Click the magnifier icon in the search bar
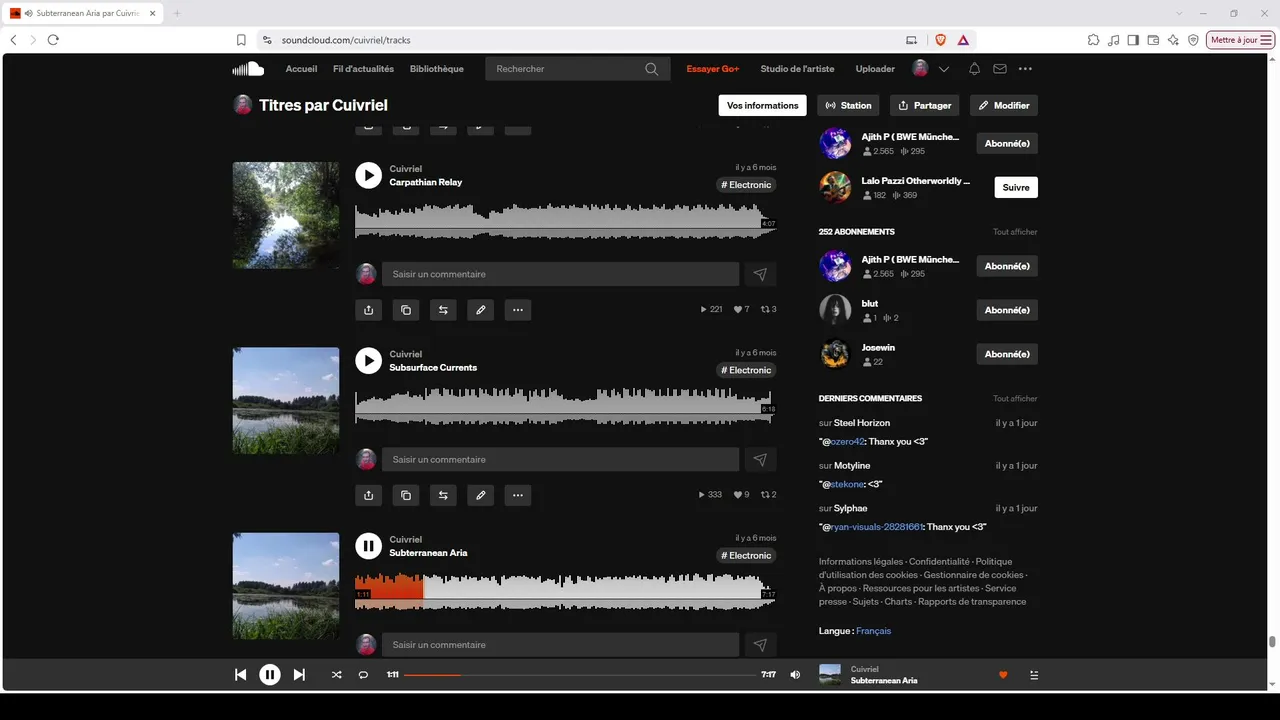Screen dimensions: 1280x720 click(652, 69)
